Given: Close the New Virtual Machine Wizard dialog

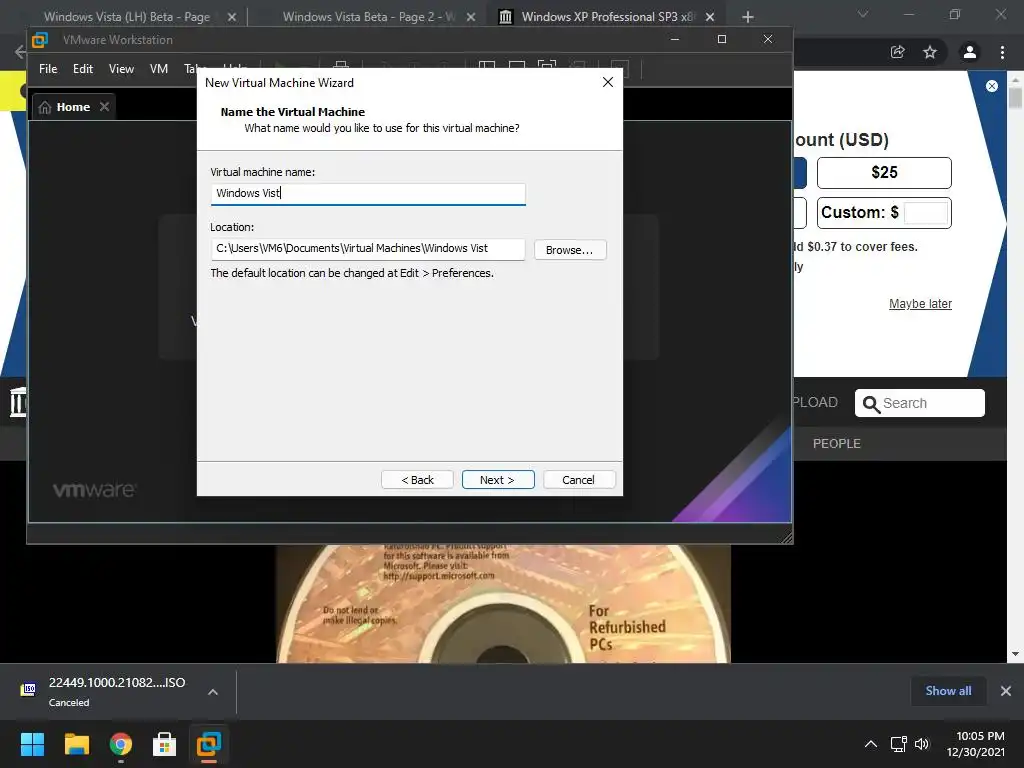Looking at the screenshot, I should click(607, 82).
